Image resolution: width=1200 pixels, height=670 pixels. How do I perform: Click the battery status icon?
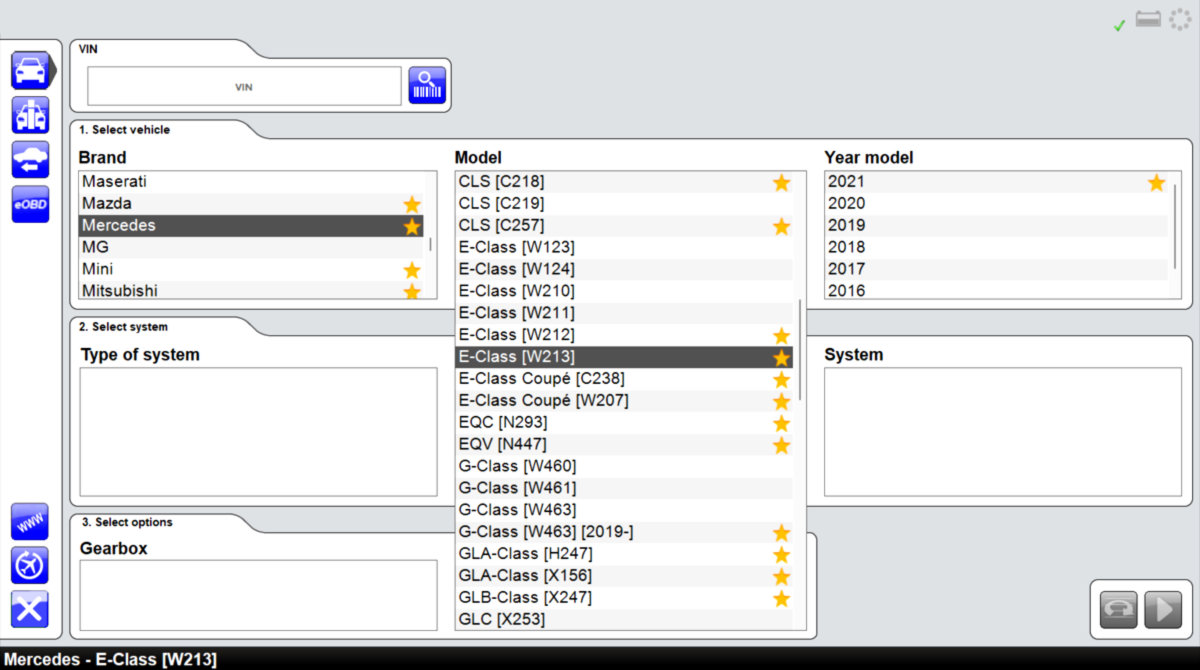(1148, 21)
